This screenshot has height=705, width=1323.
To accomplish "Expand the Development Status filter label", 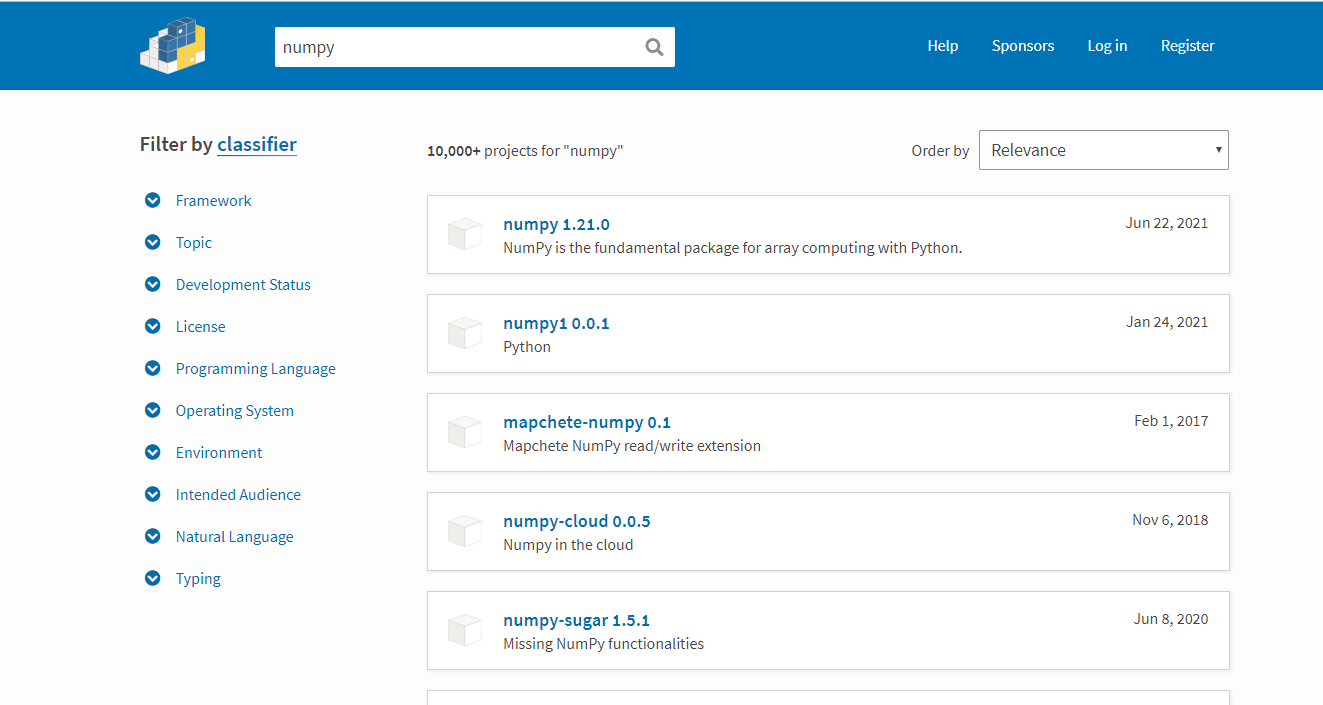I will pyautogui.click(x=243, y=284).
